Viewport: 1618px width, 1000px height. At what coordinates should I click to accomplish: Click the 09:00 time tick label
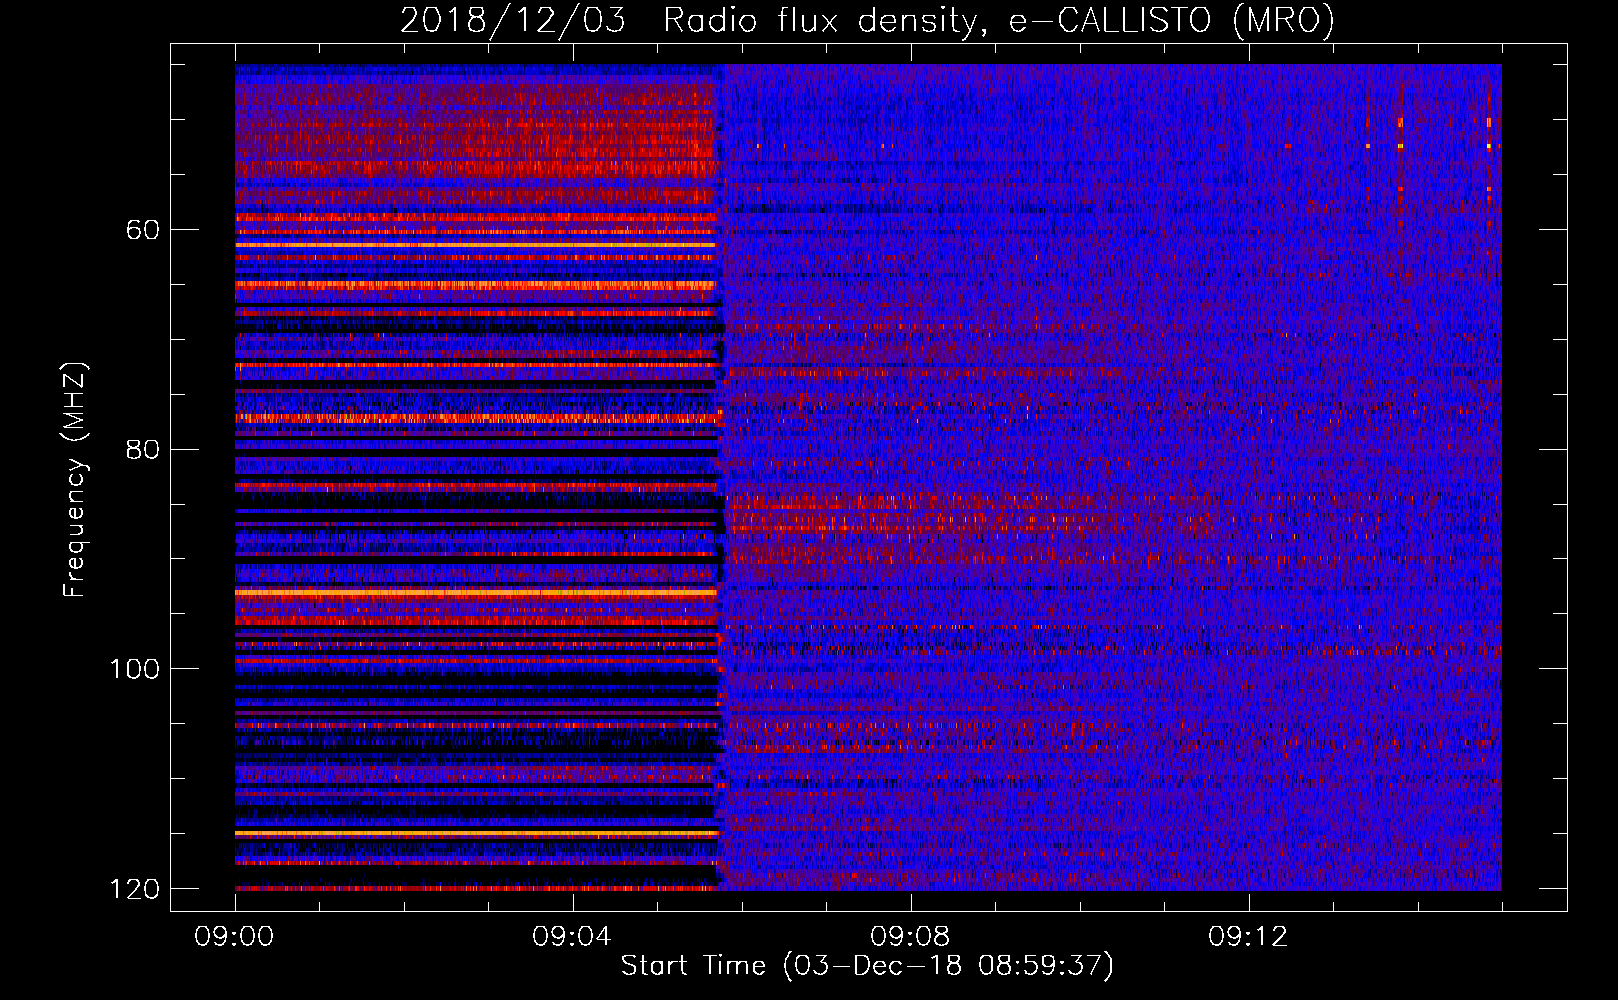pyautogui.click(x=234, y=937)
